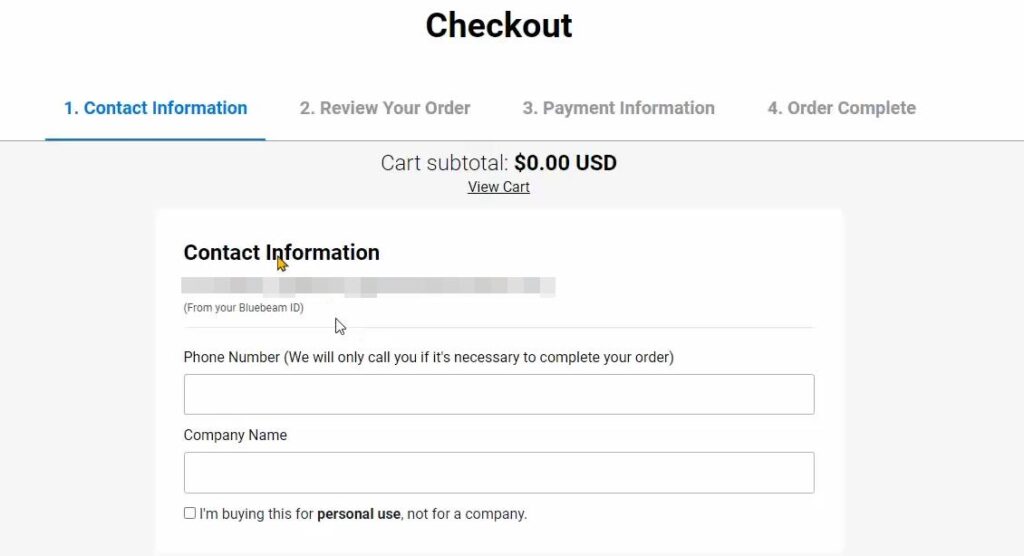
Task: Click into the Company Name text box
Action: (499, 472)
